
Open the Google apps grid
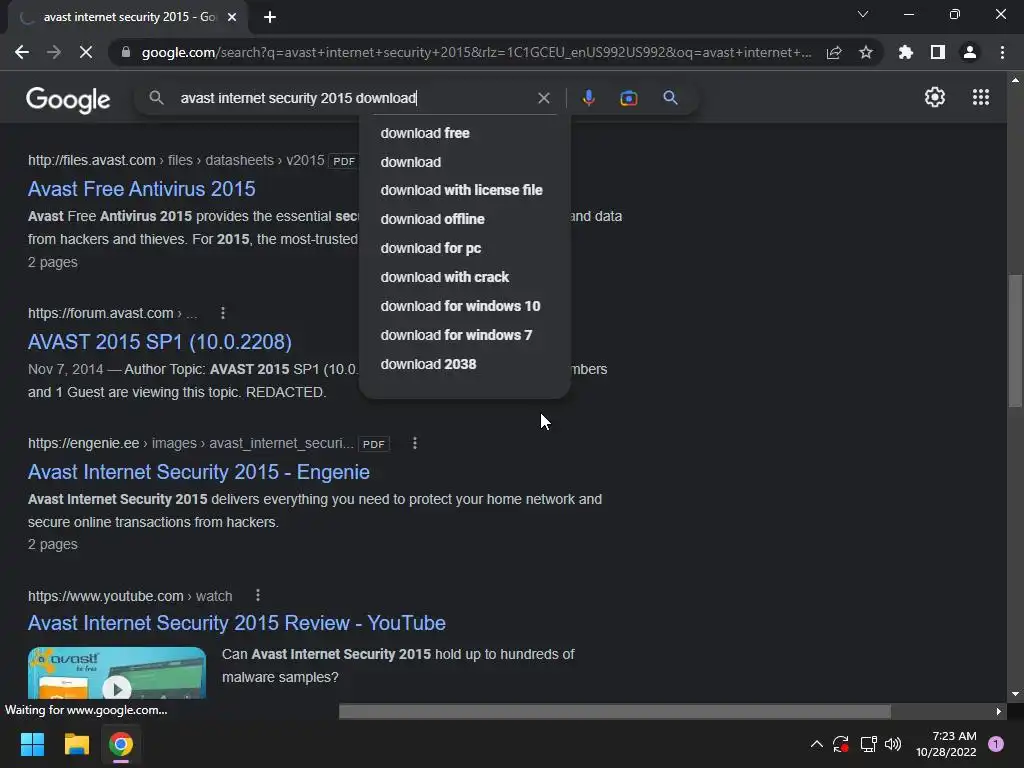[x=981, y=97]
